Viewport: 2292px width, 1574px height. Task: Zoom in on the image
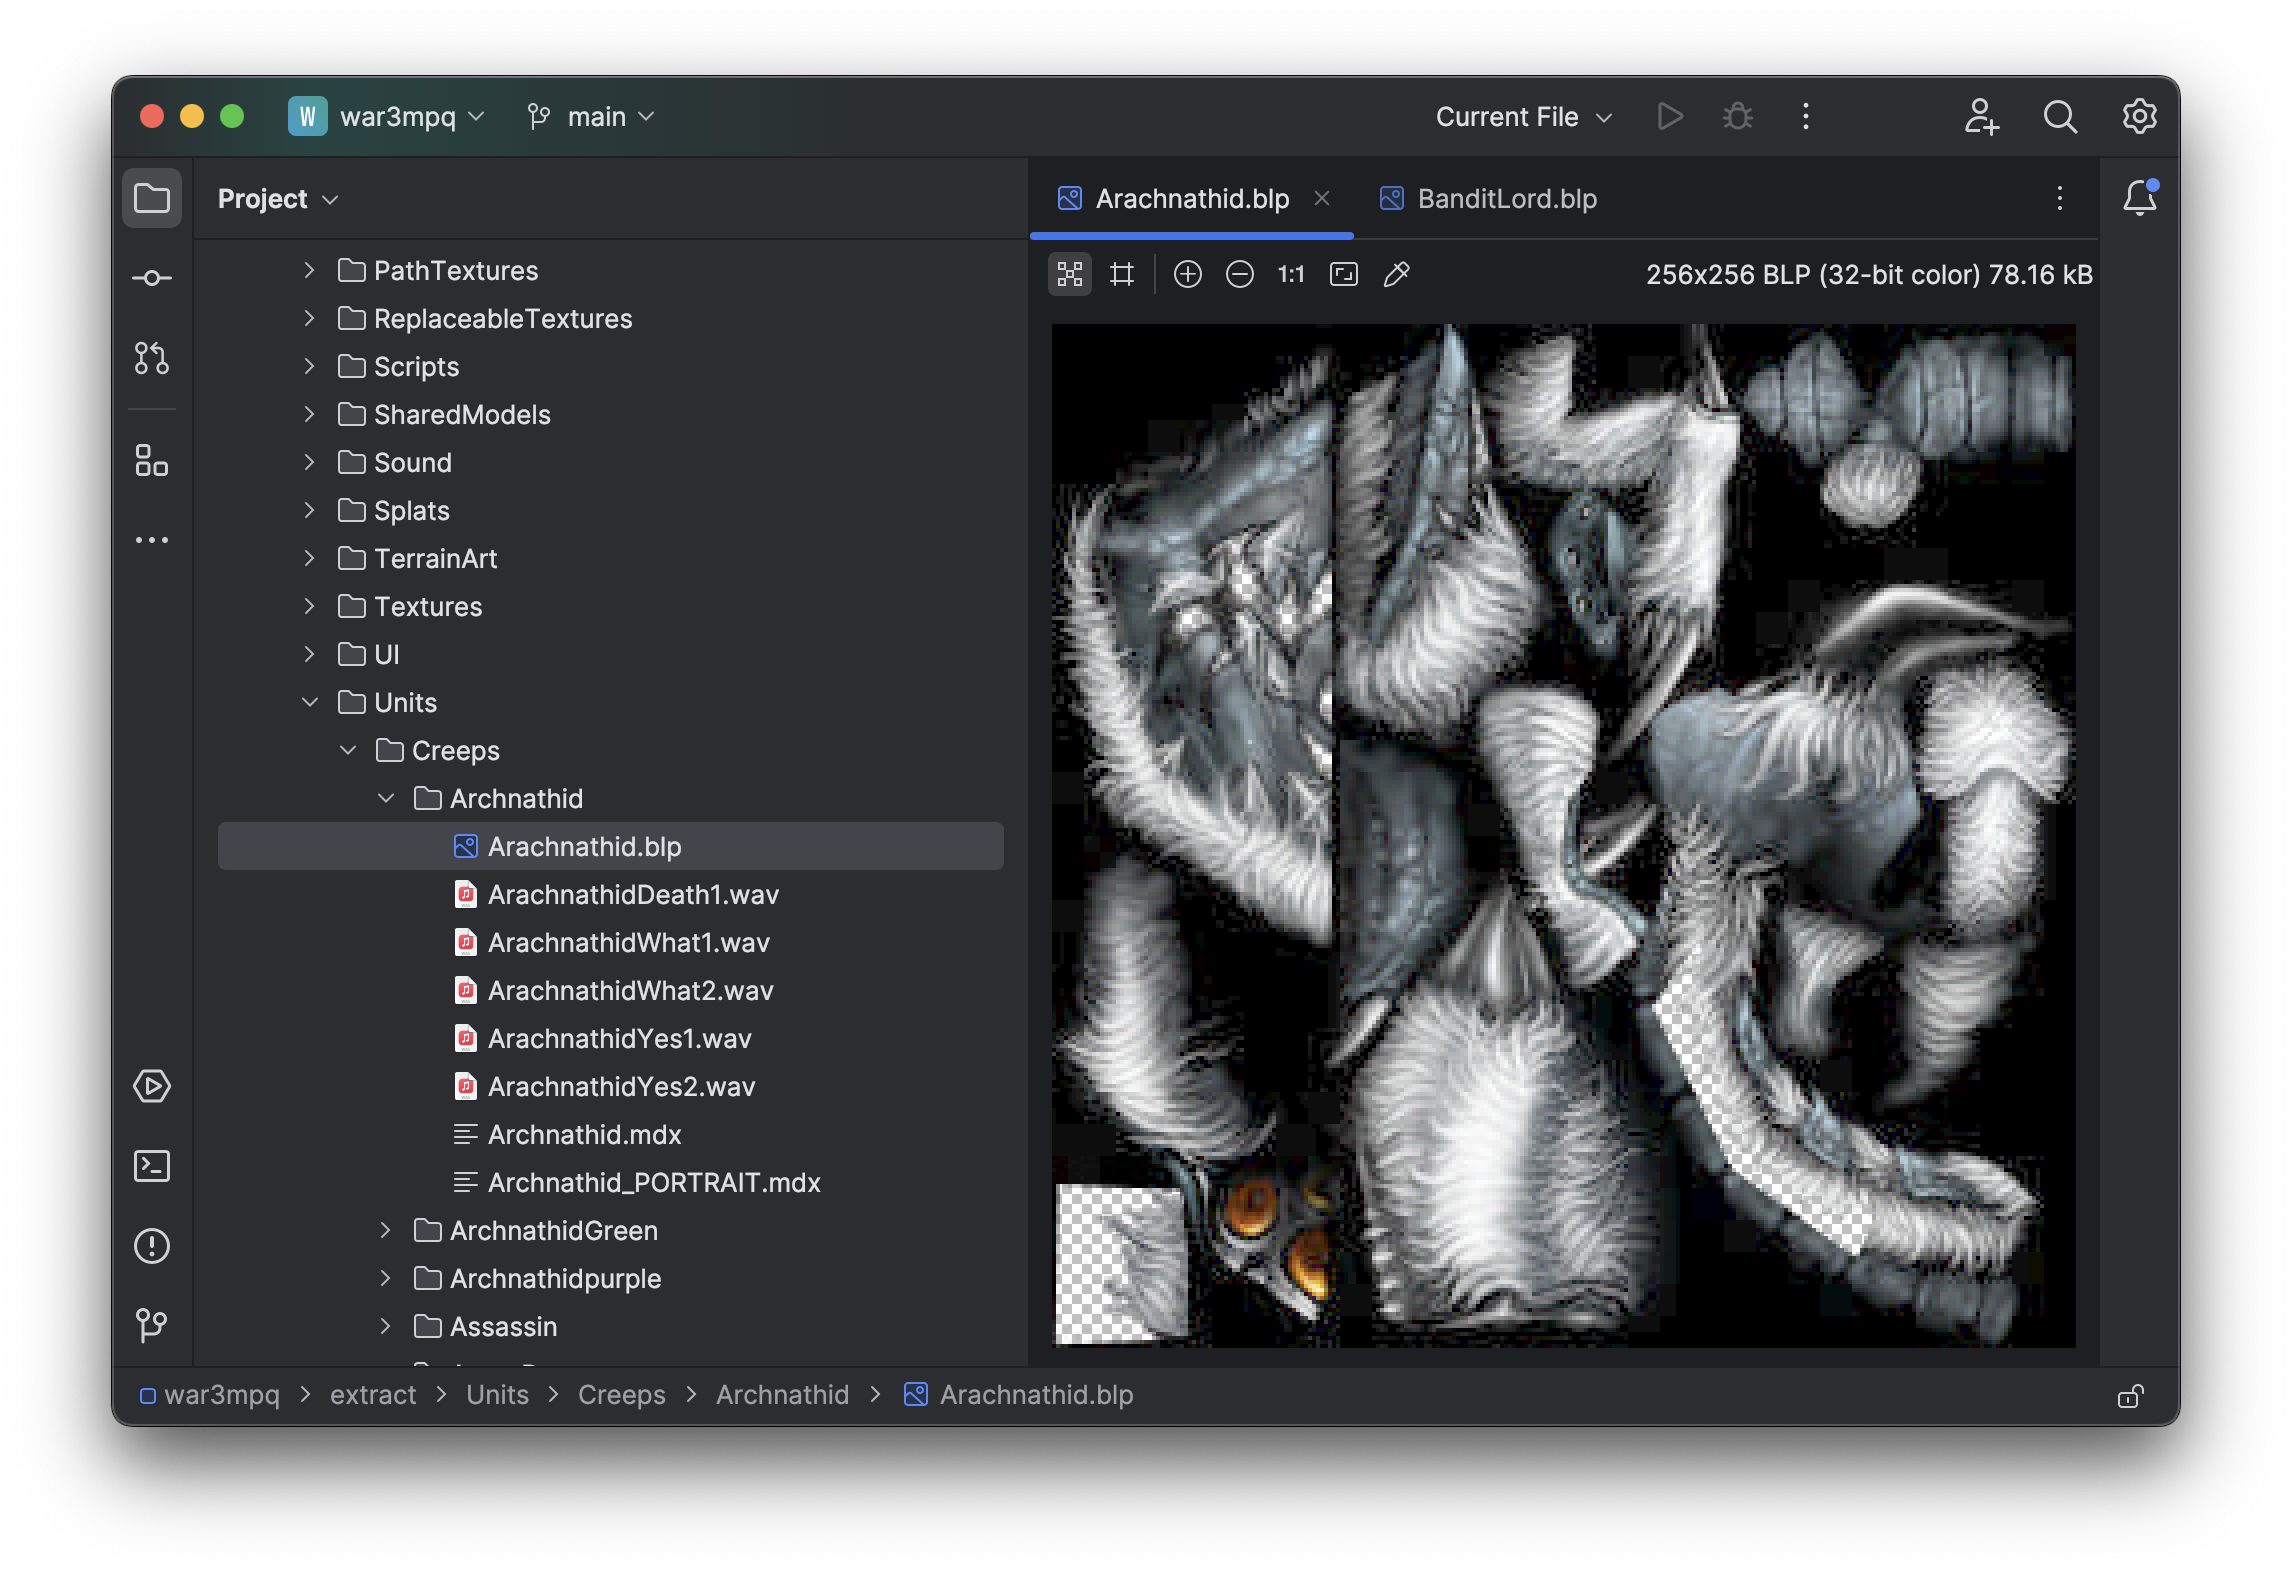[x=1188, y=274]
